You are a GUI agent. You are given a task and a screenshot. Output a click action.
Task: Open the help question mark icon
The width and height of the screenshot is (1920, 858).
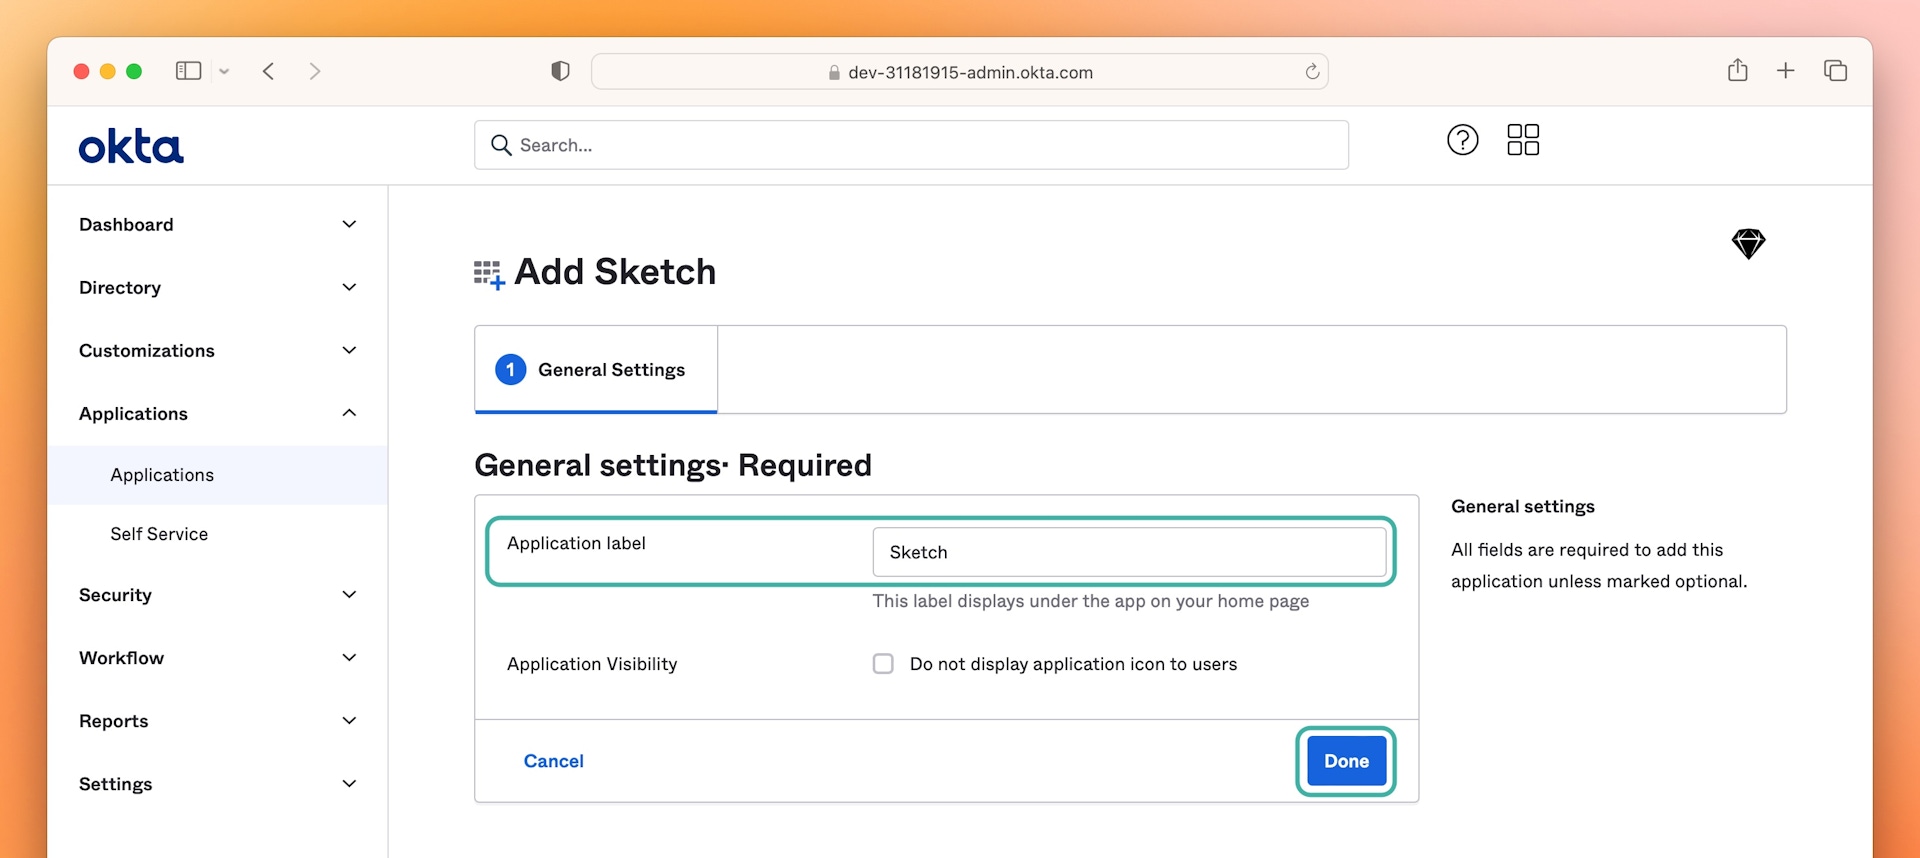[x=1462, y=140]
